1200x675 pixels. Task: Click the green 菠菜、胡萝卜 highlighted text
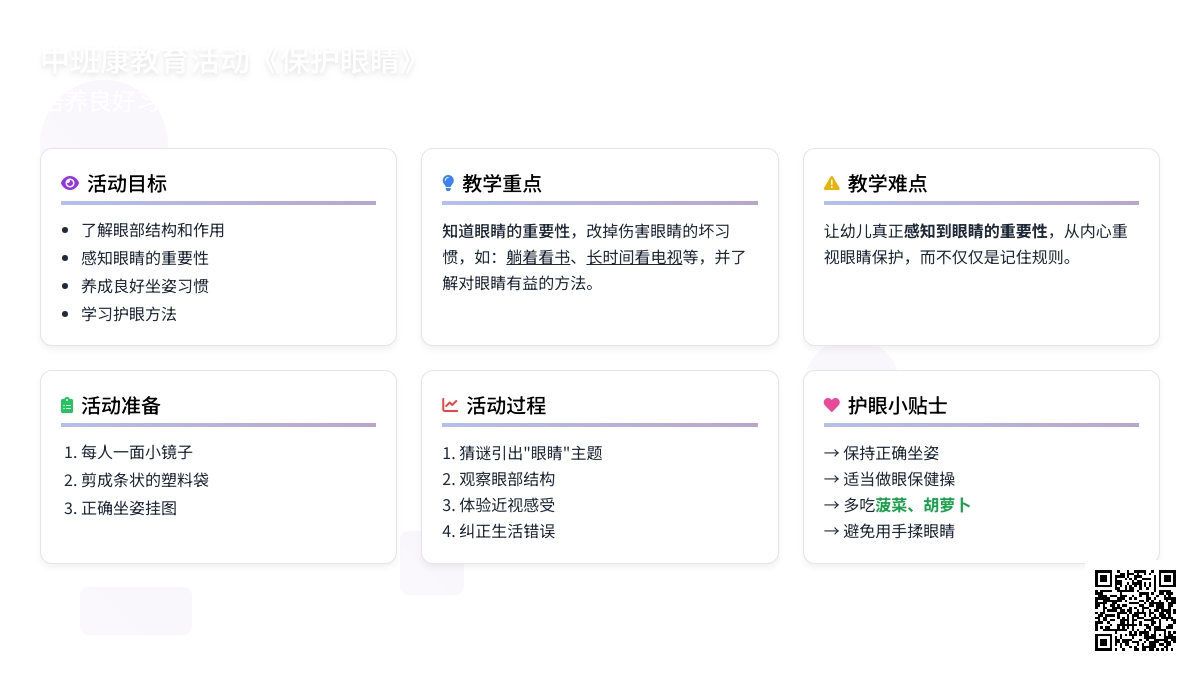tap(923, 505)
